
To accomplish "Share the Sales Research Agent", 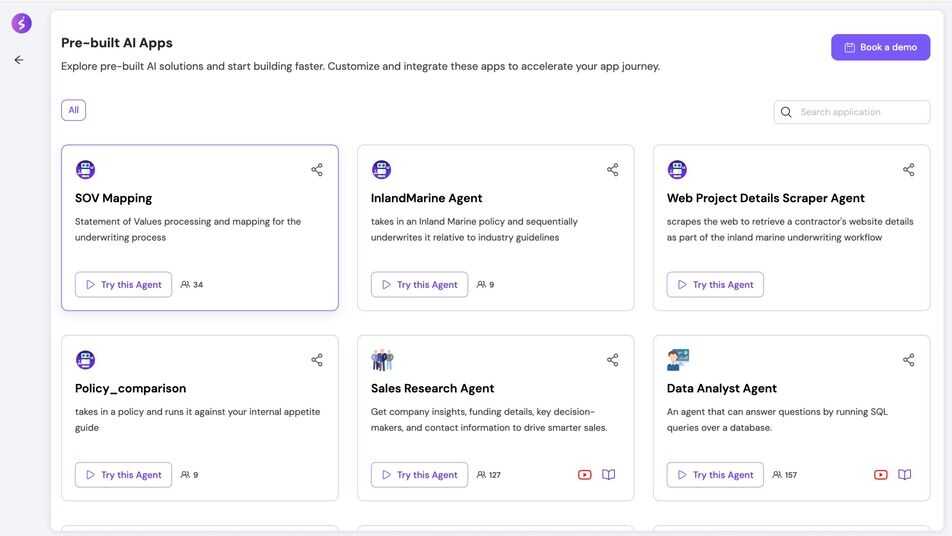I will (613, 360).
